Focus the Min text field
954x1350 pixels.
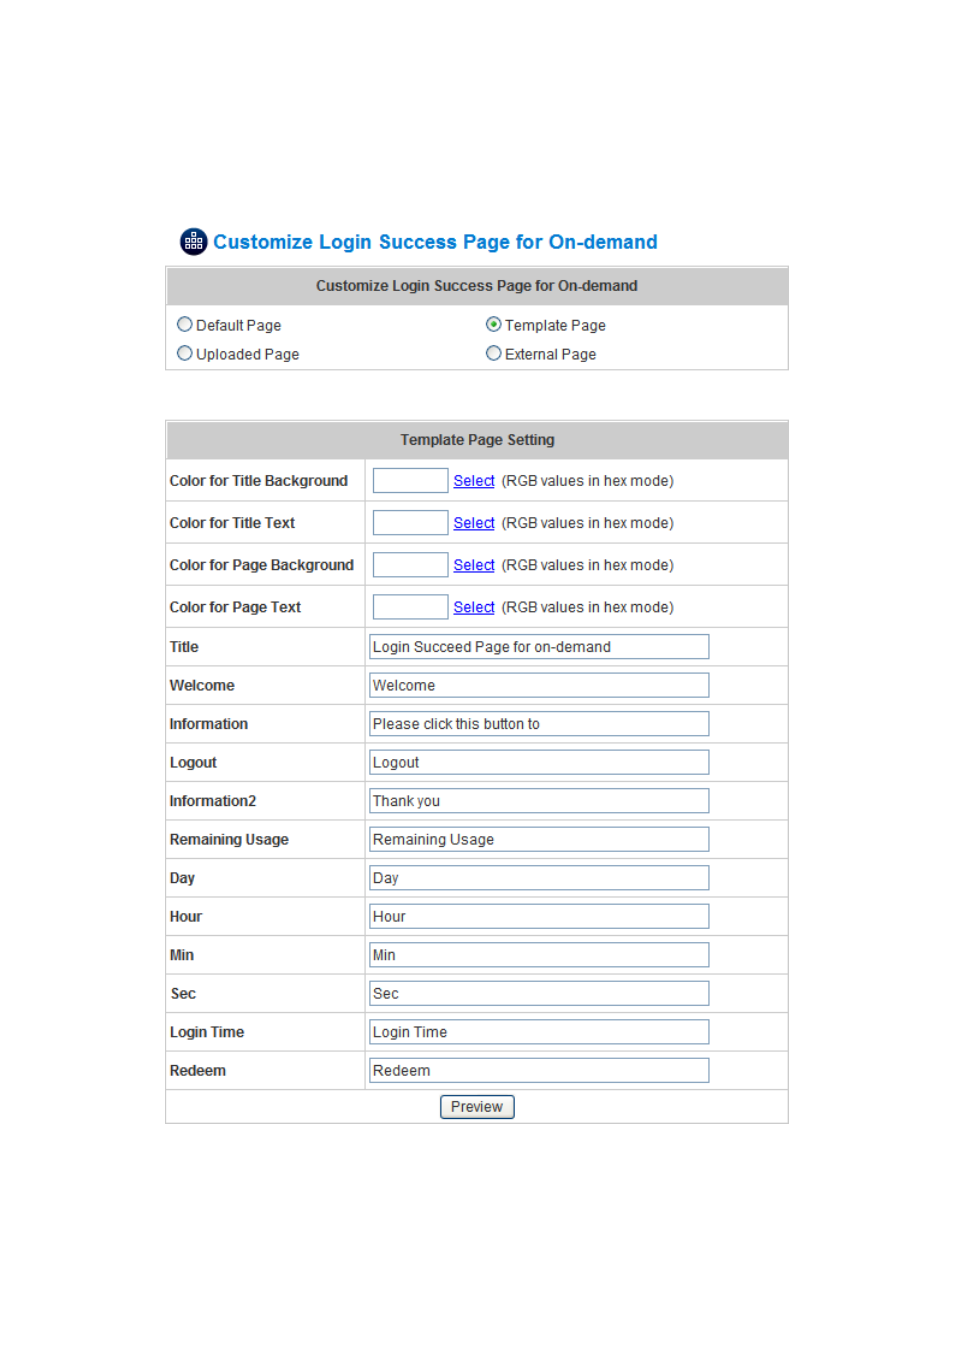point(539,955)
